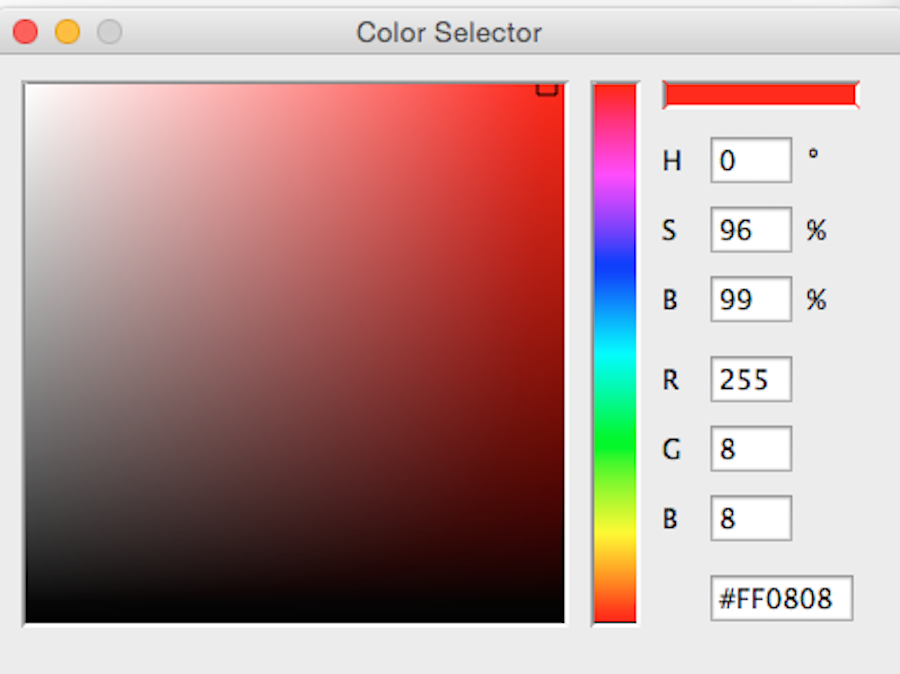Select the green G value field
Image resolution: width=900 pixels, height=674 pixels.
click(750, 449)
